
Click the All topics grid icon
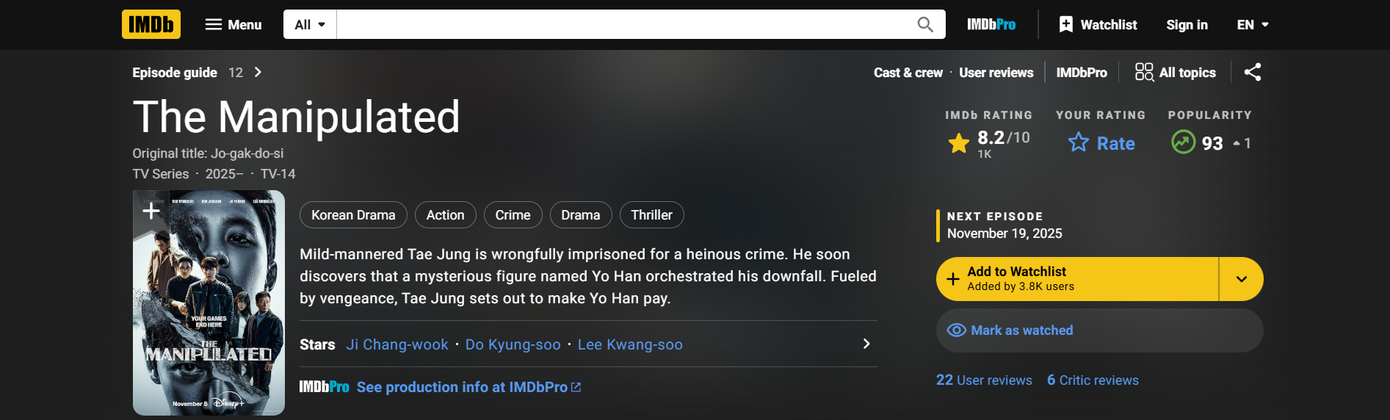1144,72
